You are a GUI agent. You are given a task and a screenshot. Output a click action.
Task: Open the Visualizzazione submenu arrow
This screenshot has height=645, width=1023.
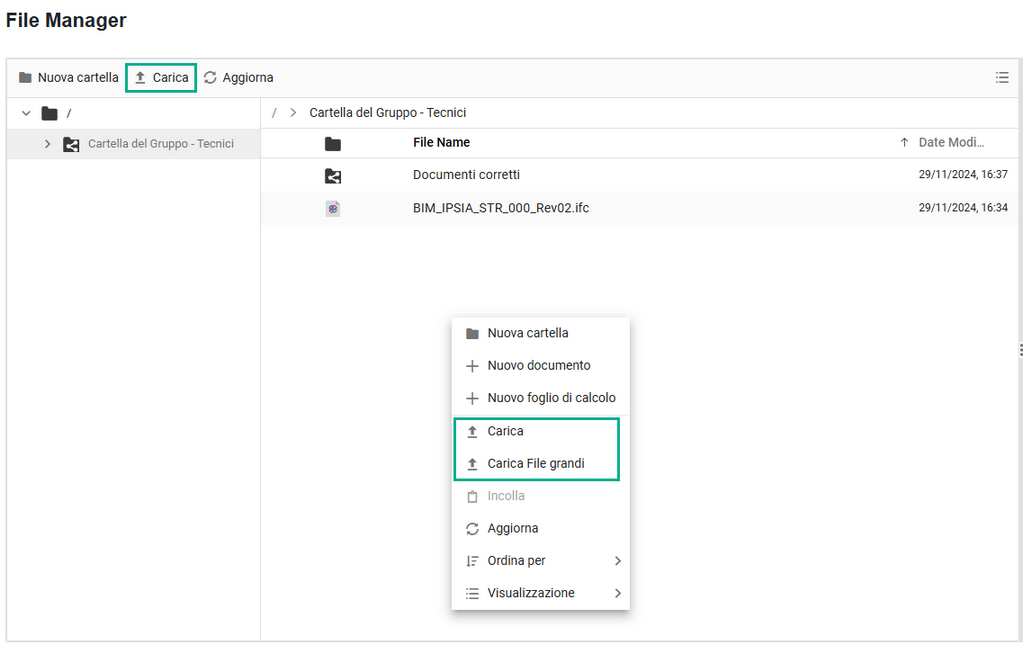click(617, 593)
